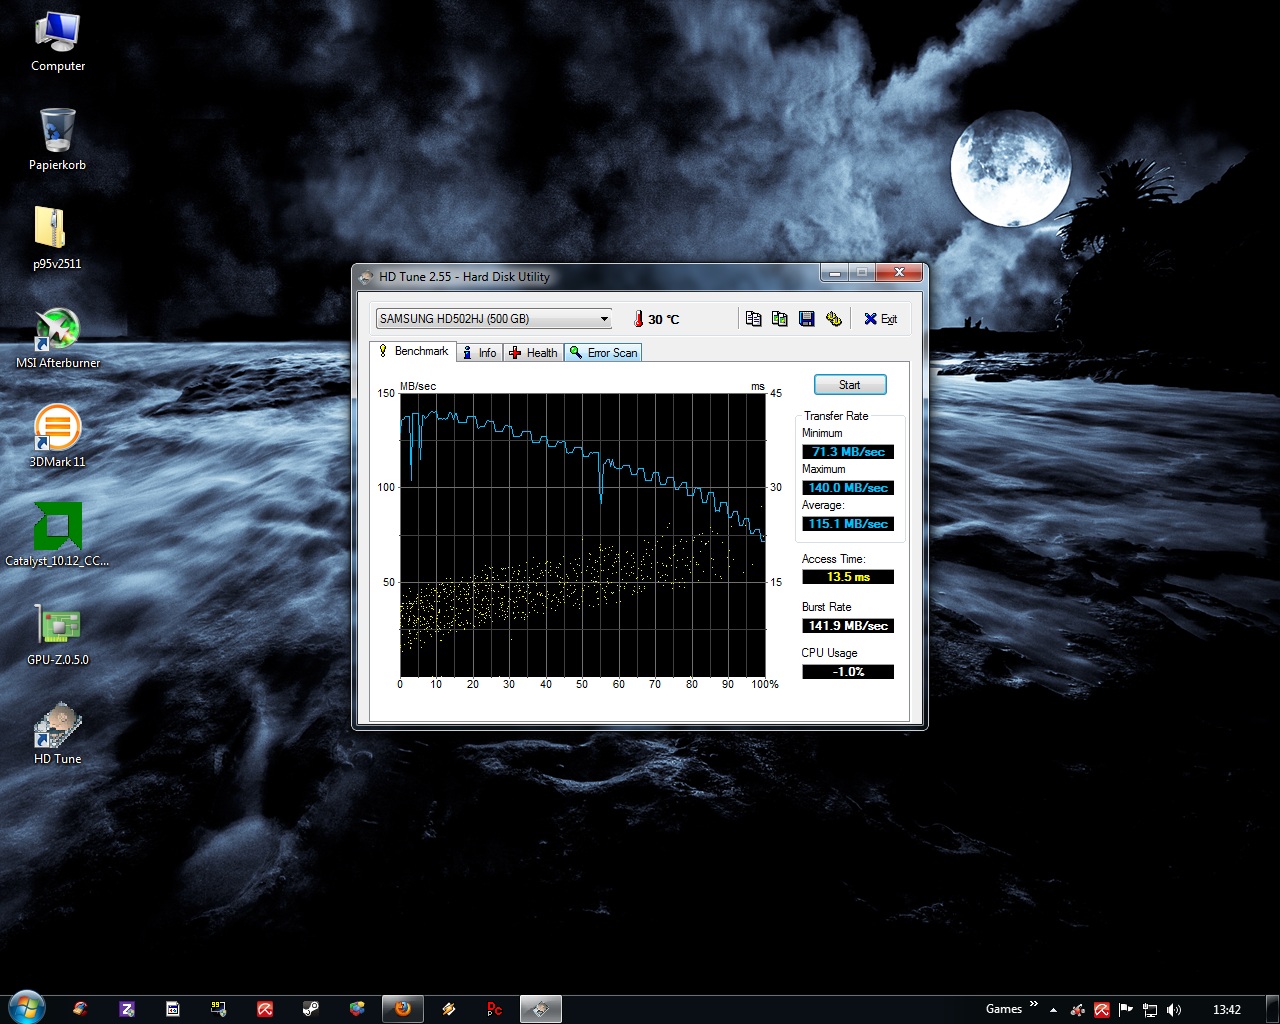Expand the Games toolbar chevron
Screen dimensions: 1280x1024
pos(1033,1005)
